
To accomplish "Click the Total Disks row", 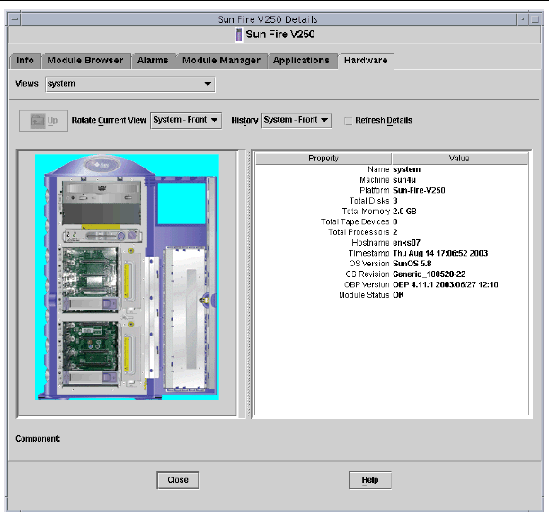I will (391, 201).
